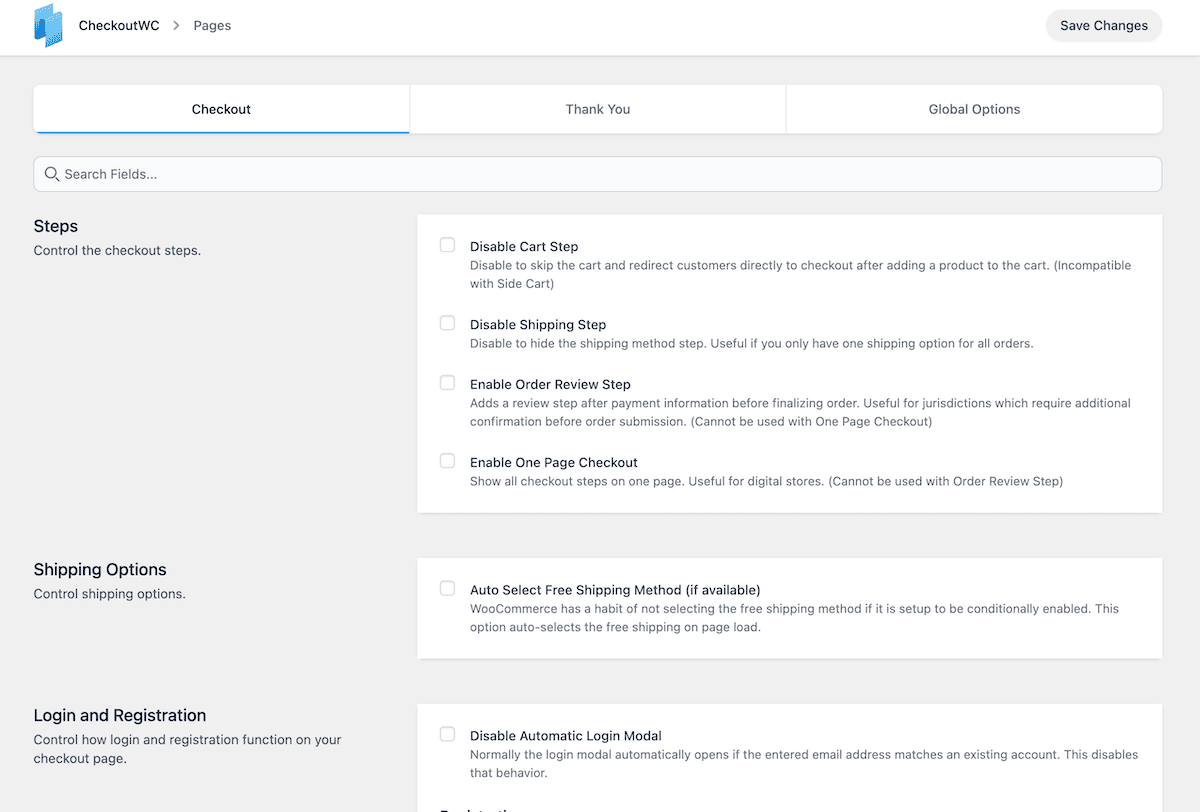Click the CheckoutWC logo icon
The width and height of the screenshot is (1200, 812).
click(x=48, y=26)
